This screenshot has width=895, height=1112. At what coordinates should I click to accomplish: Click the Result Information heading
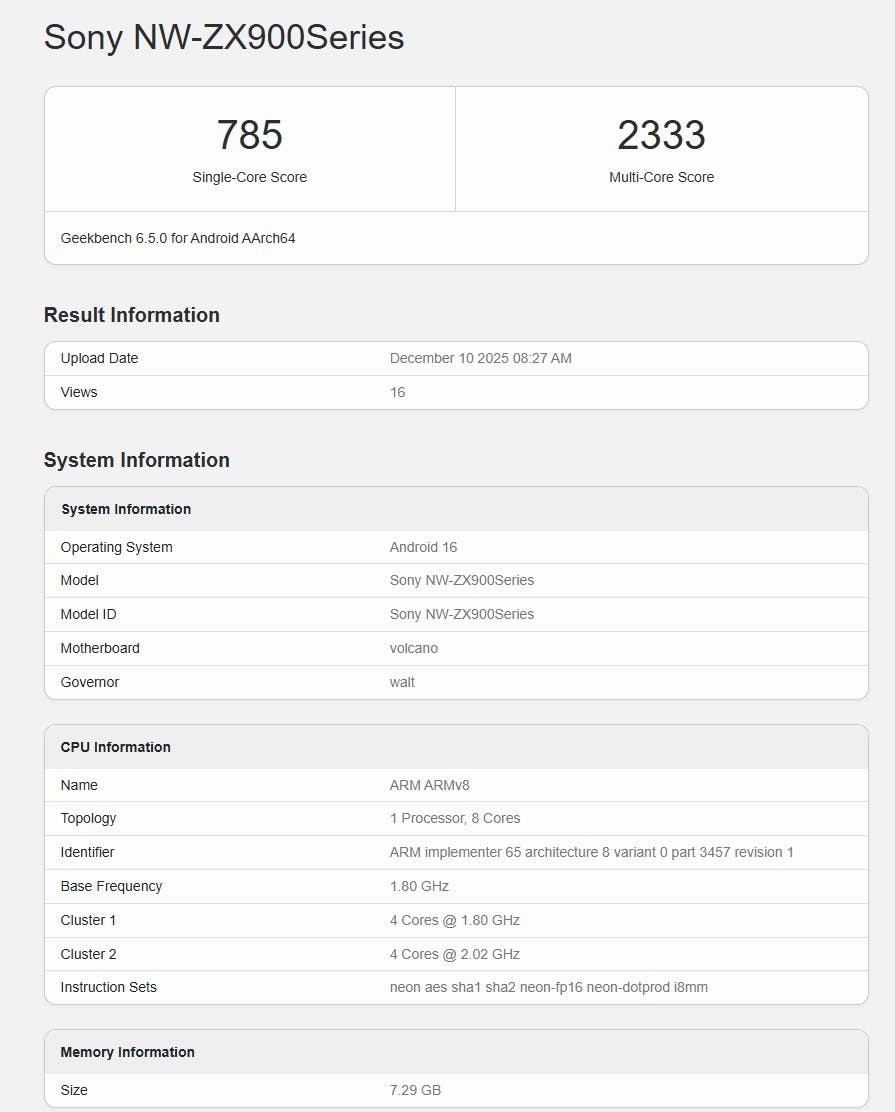point(132,315)
